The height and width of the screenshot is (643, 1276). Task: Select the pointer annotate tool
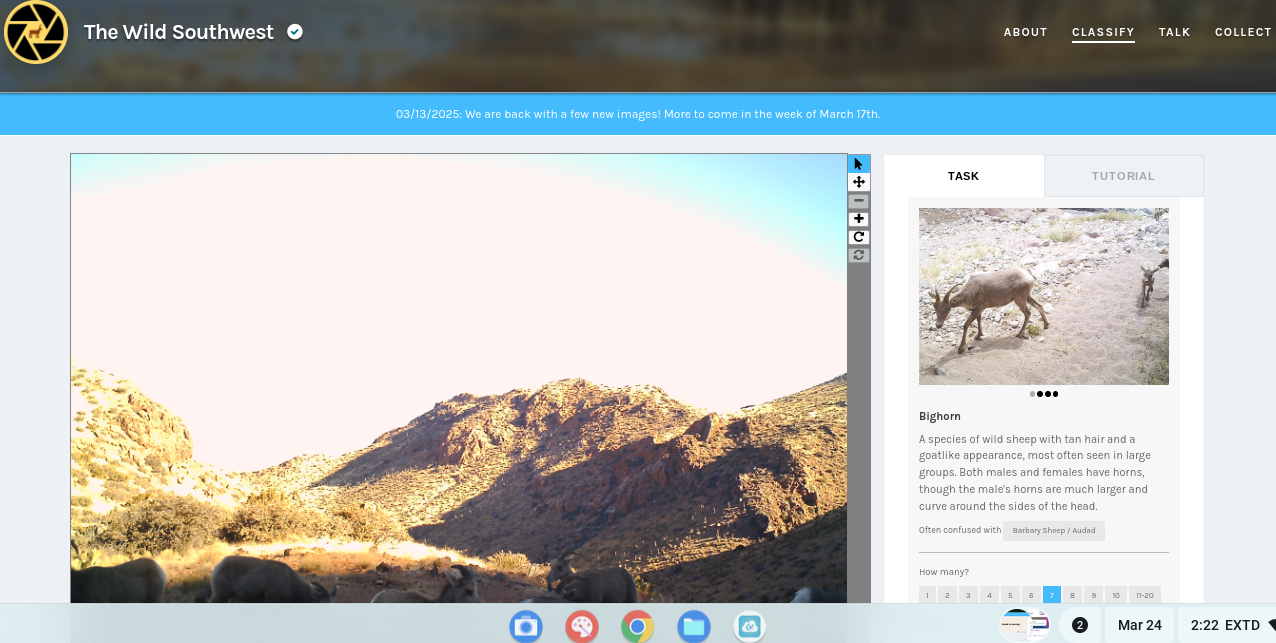[859, 164]
